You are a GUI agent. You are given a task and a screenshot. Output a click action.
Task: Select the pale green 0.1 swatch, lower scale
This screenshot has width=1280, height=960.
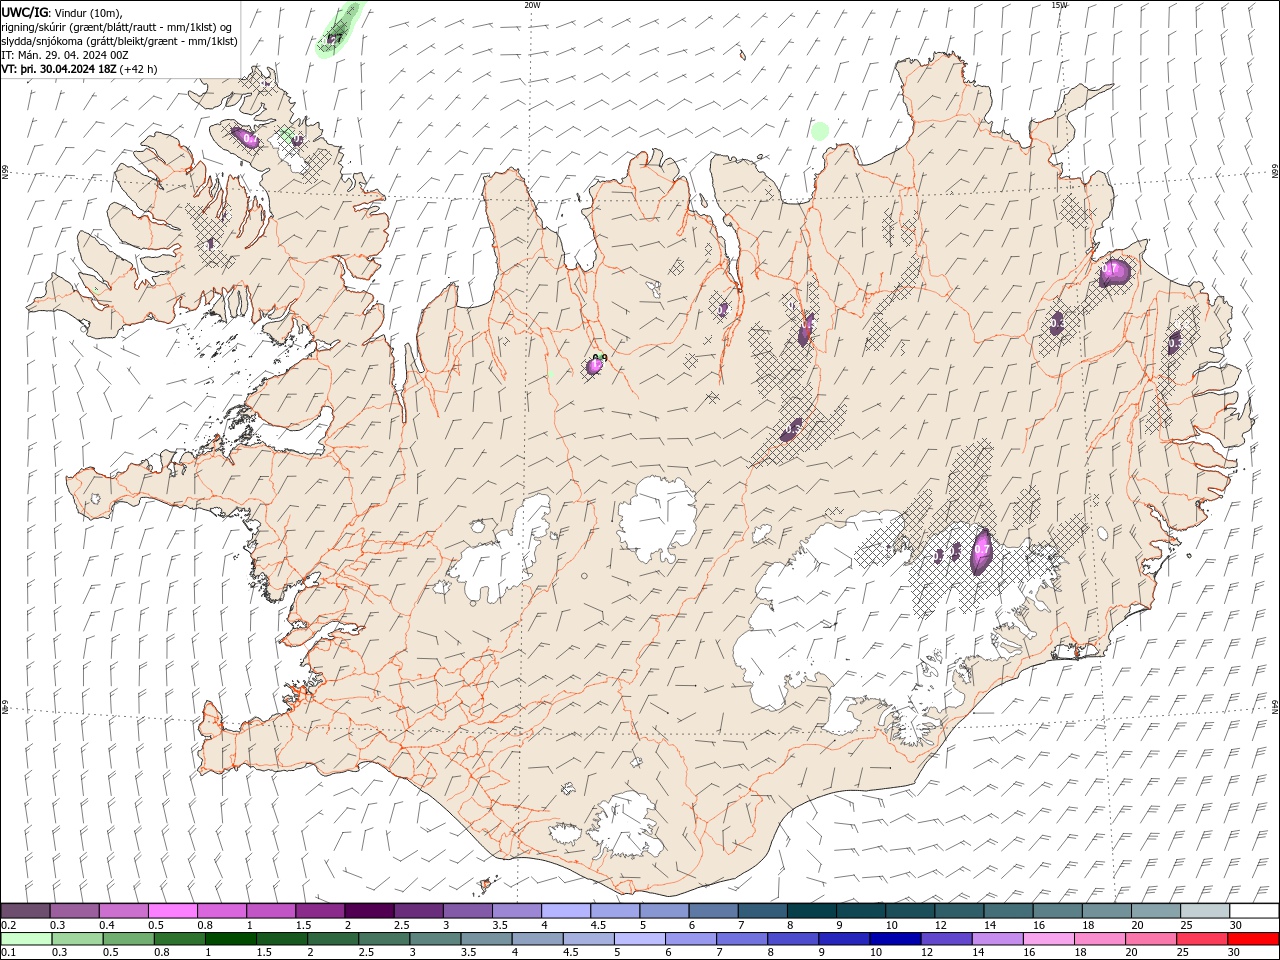tap(26, 939)
